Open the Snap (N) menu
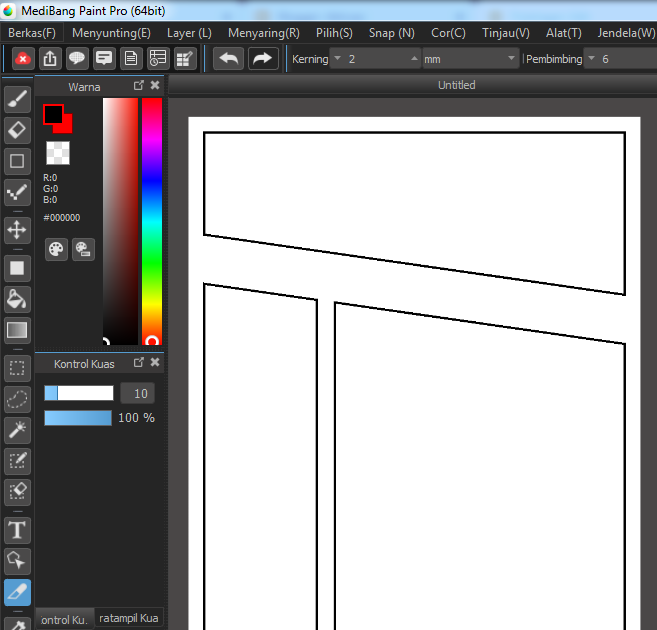Screen dimensions: 657x630 tap(391, 33)
